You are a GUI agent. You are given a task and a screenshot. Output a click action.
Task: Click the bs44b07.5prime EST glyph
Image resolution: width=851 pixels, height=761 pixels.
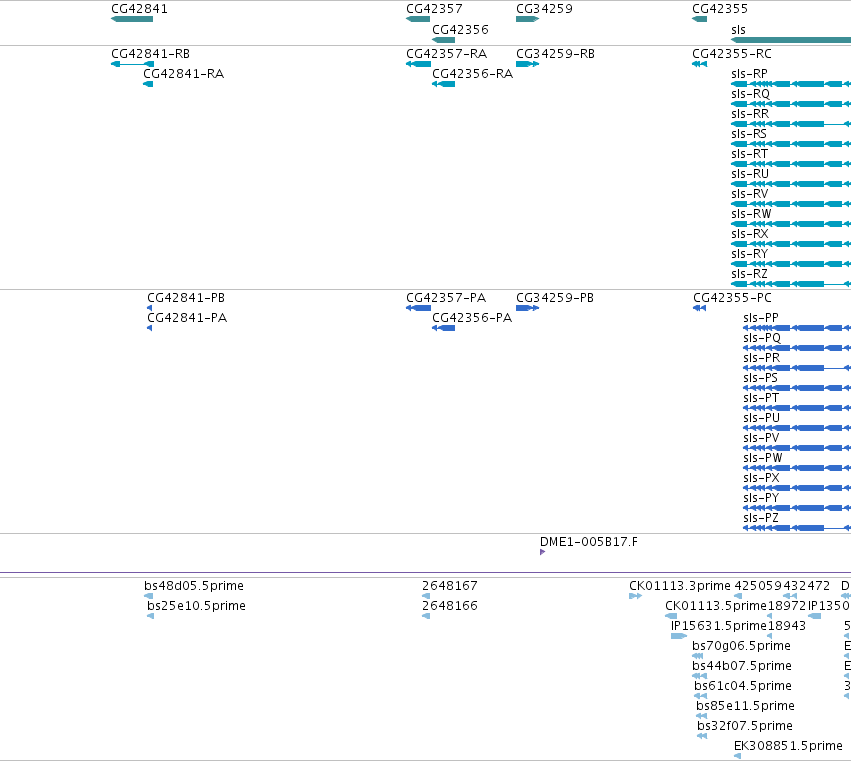(x=700, y=676)
